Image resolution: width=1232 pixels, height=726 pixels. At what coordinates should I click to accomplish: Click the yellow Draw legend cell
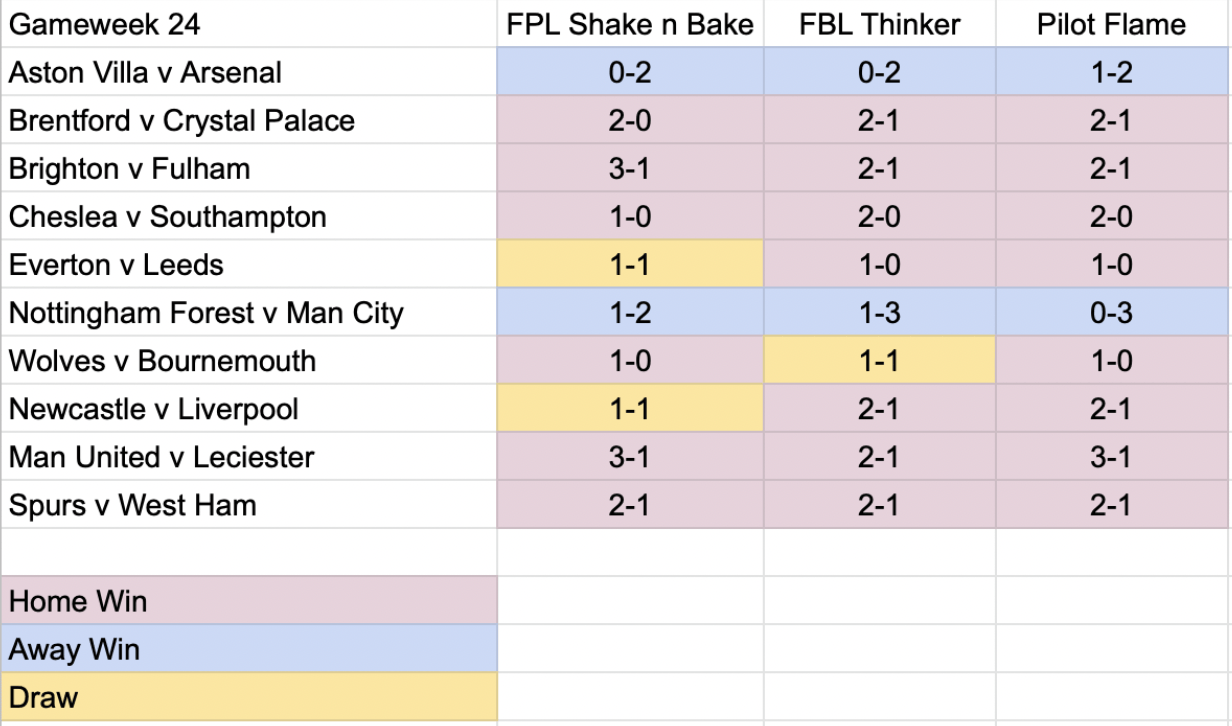[x=249, y=696]
